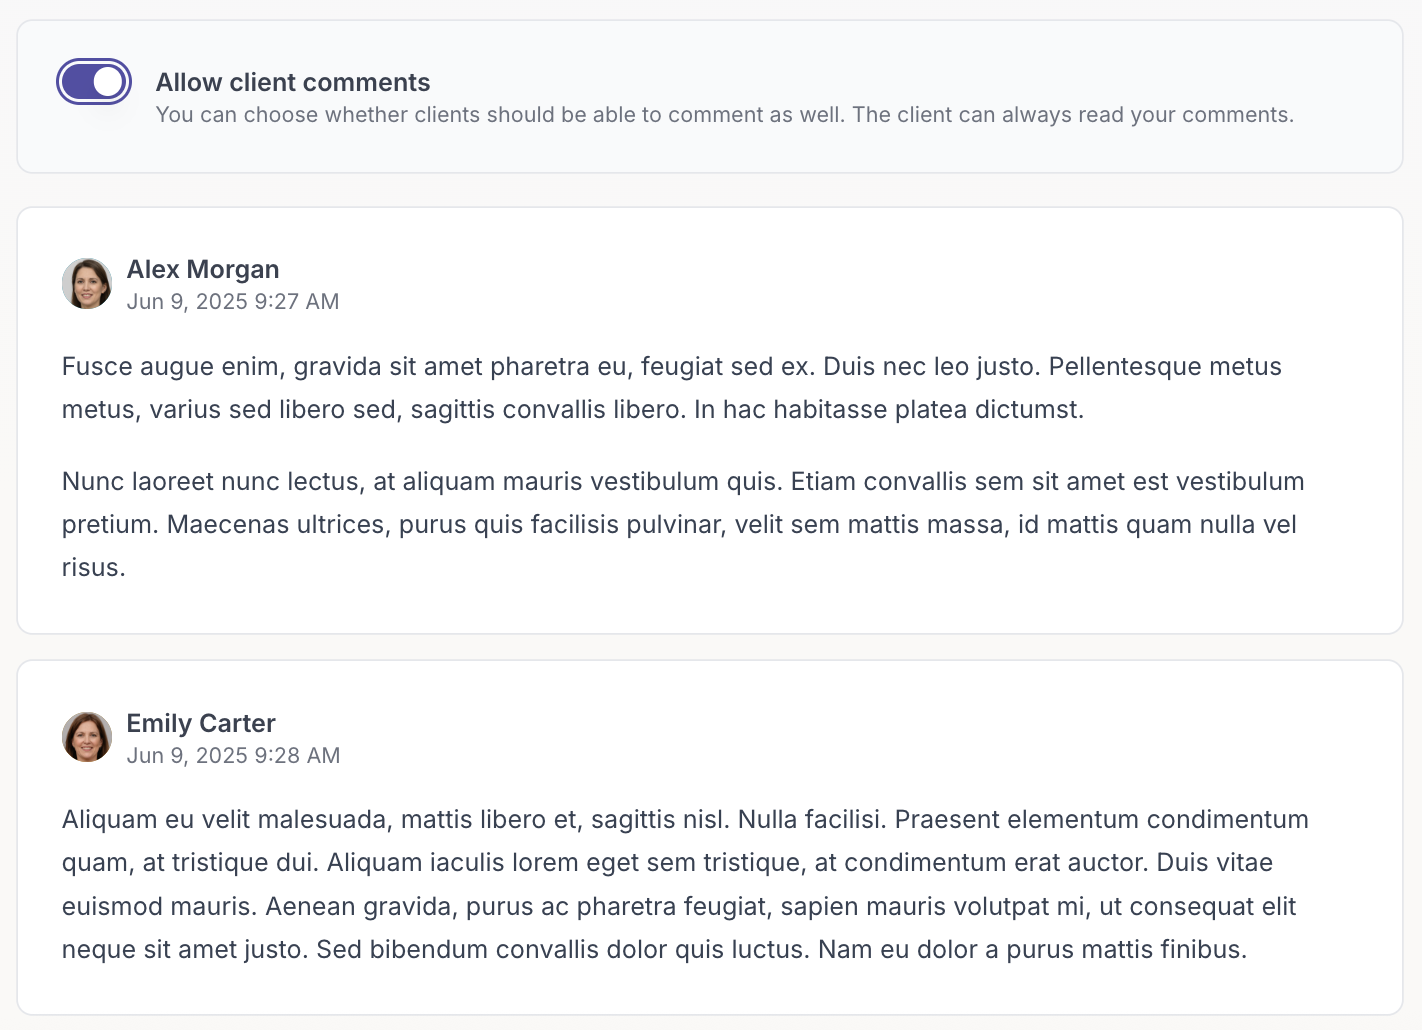Viewport: 1422px width, 1030px height.
Task: Click the word 'risus.' ending Alex's comment
Action: [94, 568]
